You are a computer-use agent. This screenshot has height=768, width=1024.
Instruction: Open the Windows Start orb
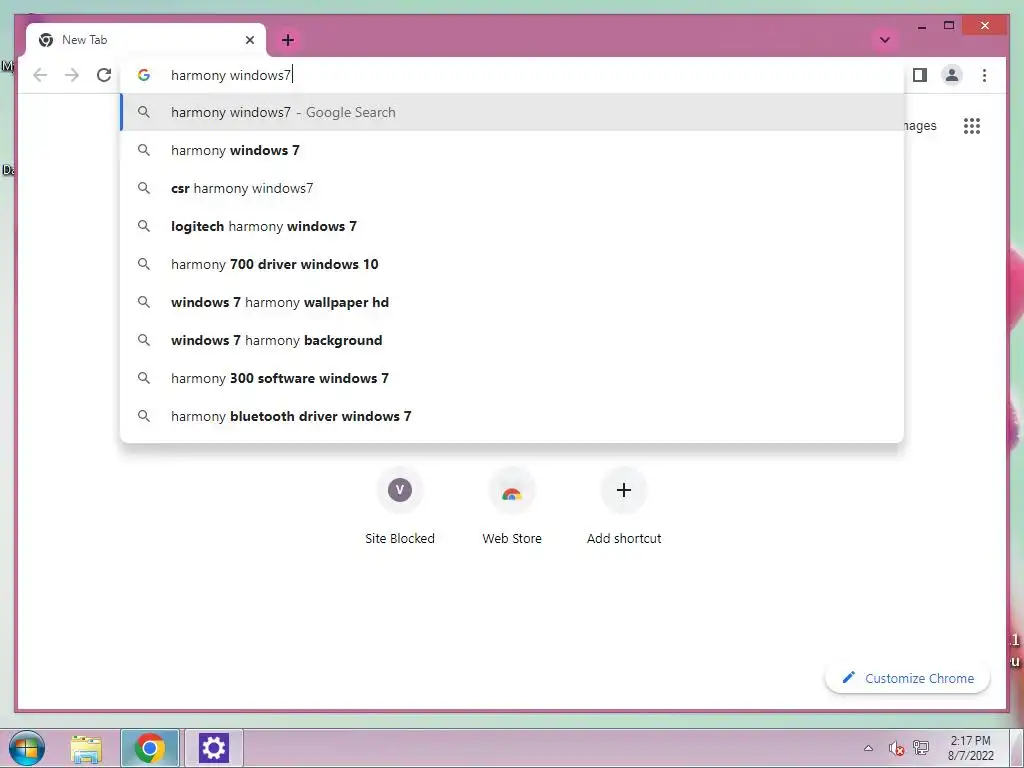pos(26,748)
